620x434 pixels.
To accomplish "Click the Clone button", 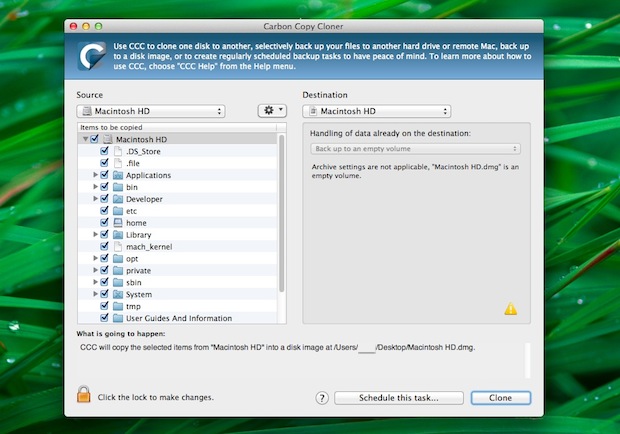I will coord(501,398).
